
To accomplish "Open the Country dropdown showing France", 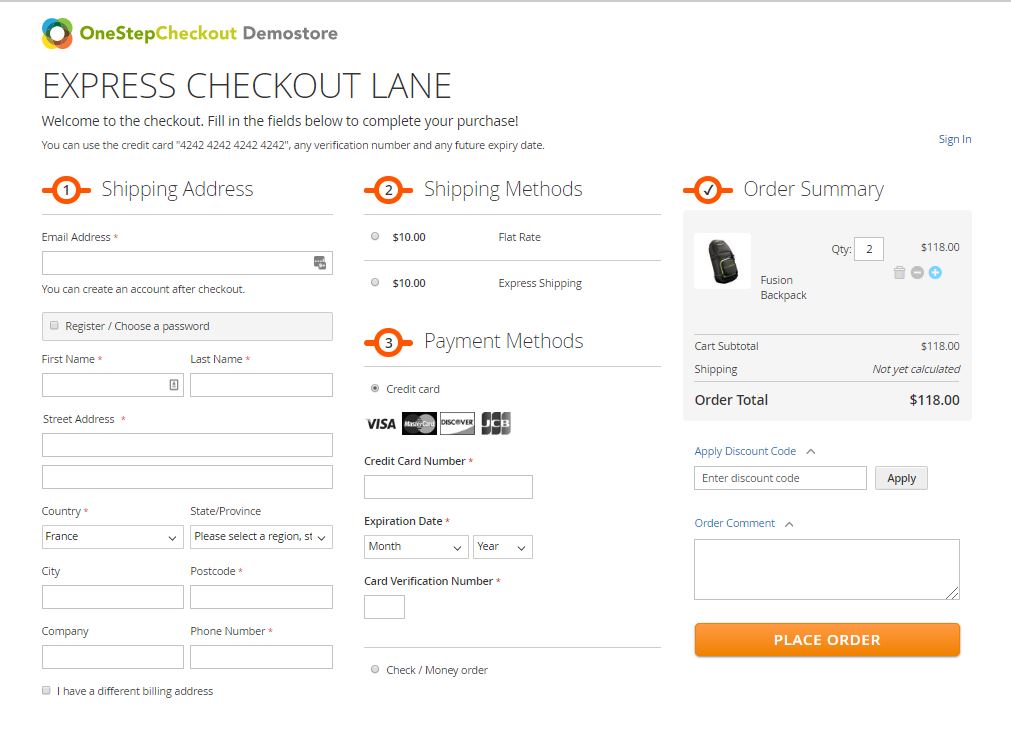I will [112, 537].
